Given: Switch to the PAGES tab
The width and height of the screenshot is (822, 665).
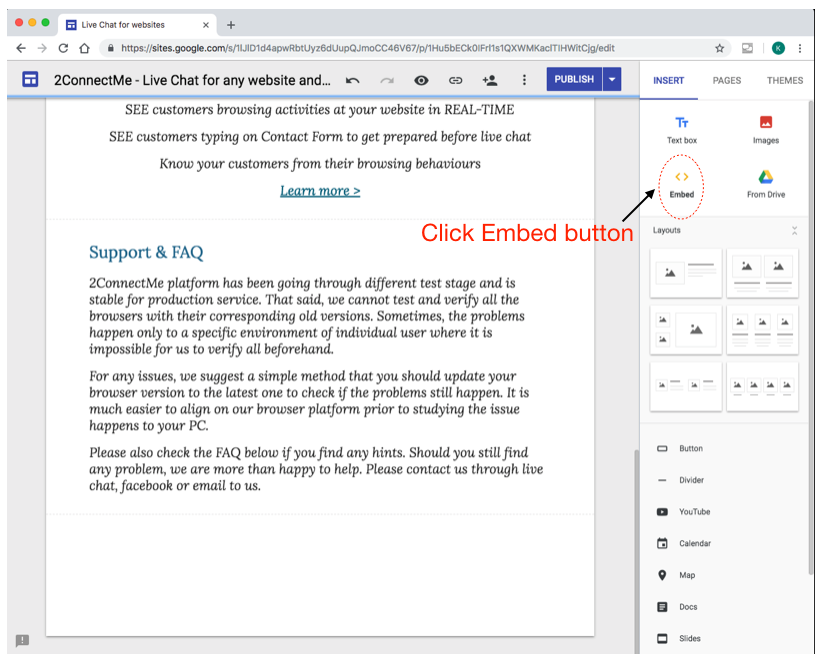Looking at the screenshot, I should click(x=727, y=80).
